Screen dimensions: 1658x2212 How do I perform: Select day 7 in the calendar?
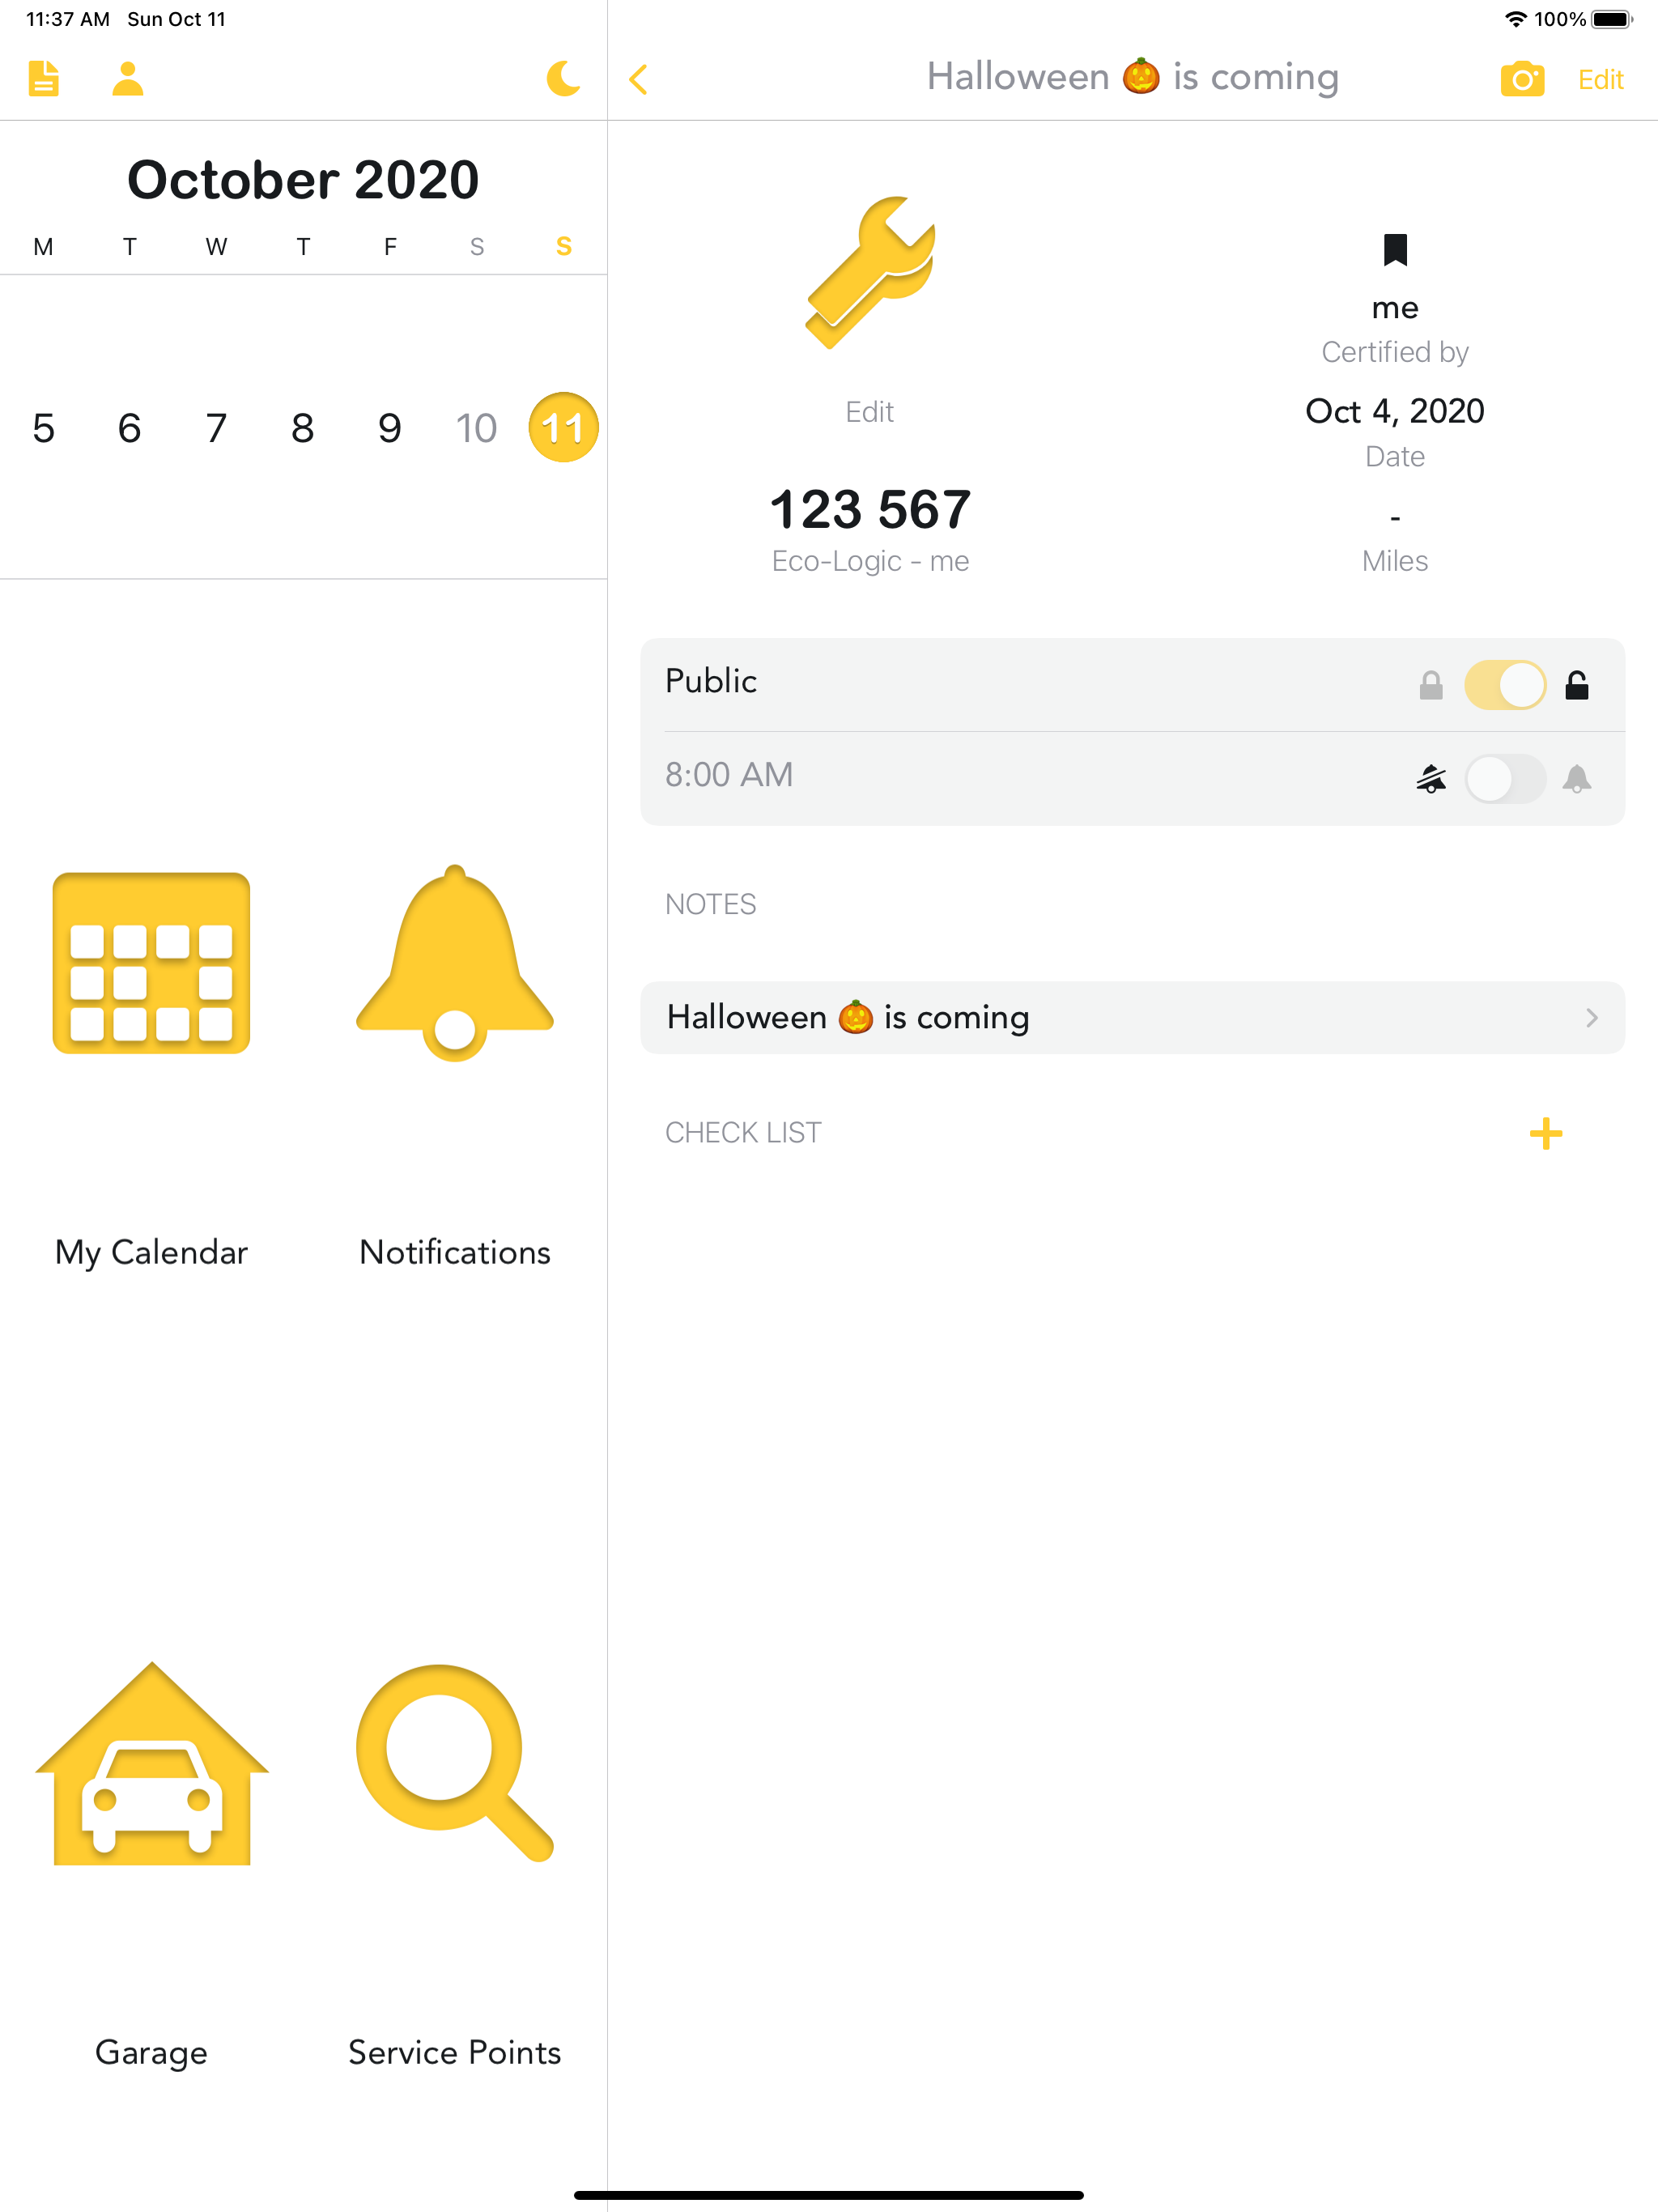click(216, 428)
